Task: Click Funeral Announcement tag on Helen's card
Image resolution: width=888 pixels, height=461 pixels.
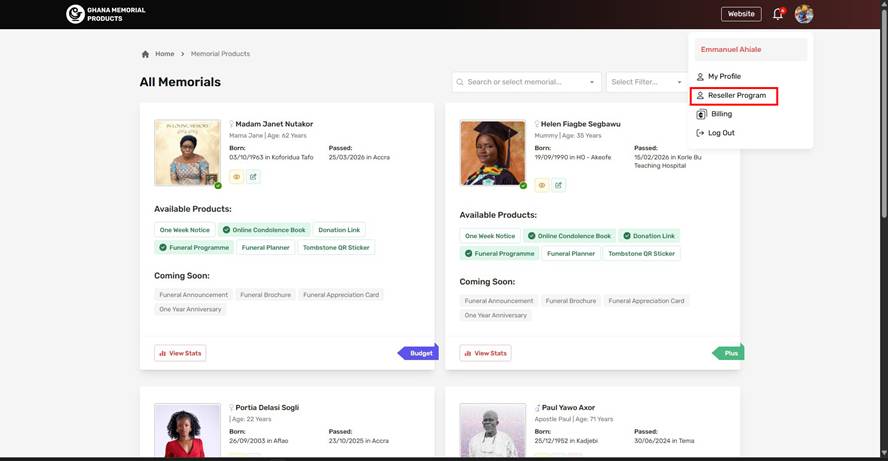Action: pos(499,301)
